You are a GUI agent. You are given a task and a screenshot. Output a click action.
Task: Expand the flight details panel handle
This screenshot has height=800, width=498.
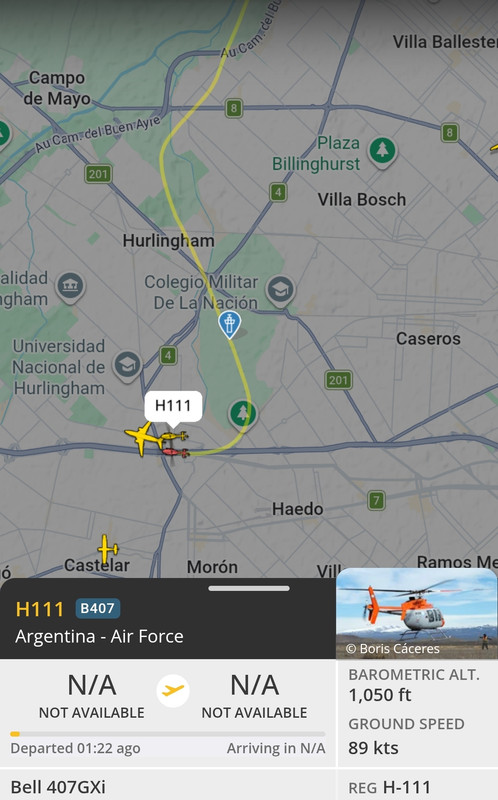pyautogui.click(x=249, y=588)
